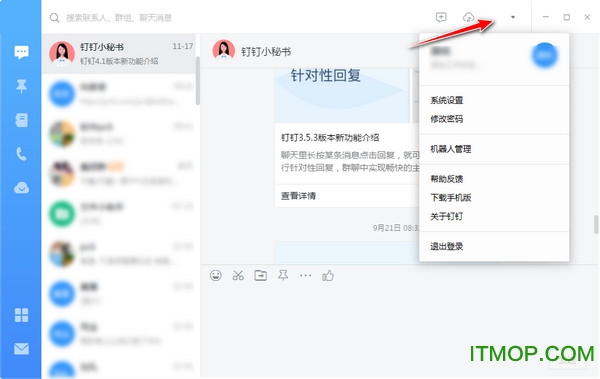Open the Phone call icon in sidebar

click(x=21, y=154)
